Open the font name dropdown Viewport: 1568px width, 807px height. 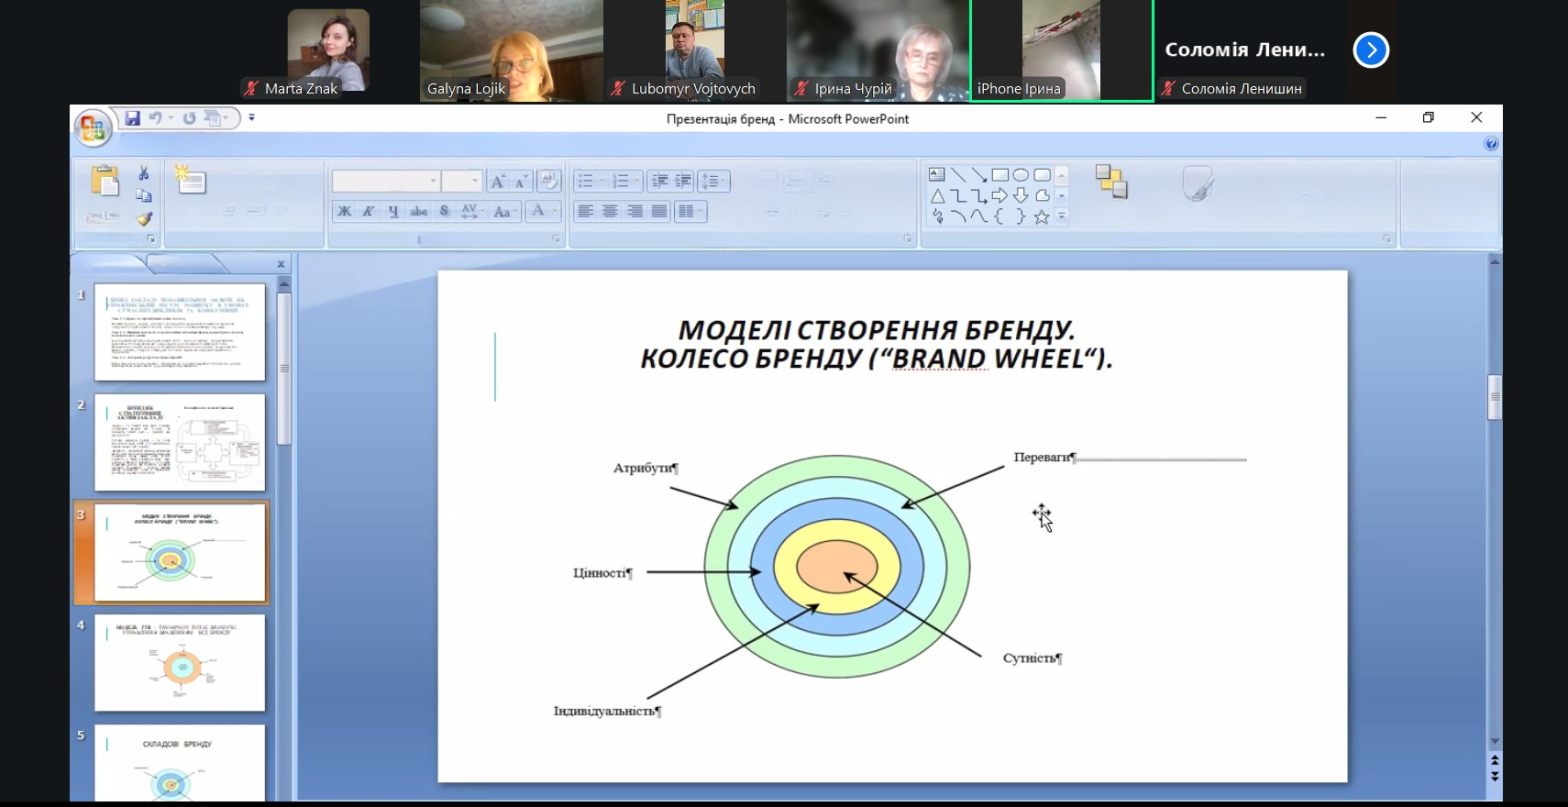[x=433, y=181]
